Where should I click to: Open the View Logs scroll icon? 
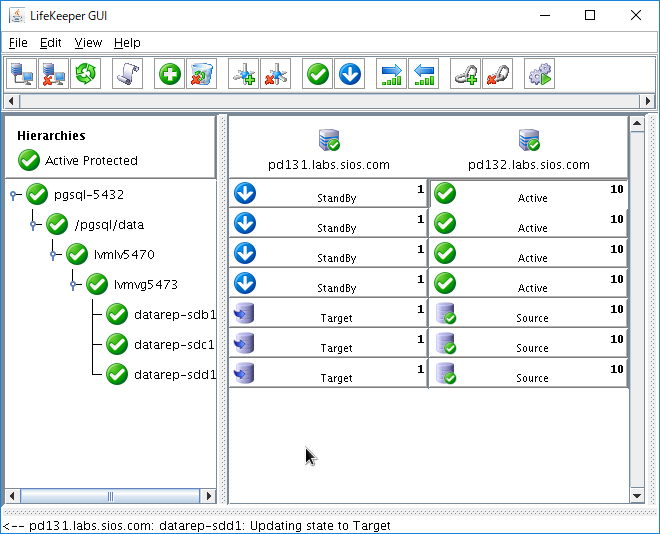coord(128,74)
